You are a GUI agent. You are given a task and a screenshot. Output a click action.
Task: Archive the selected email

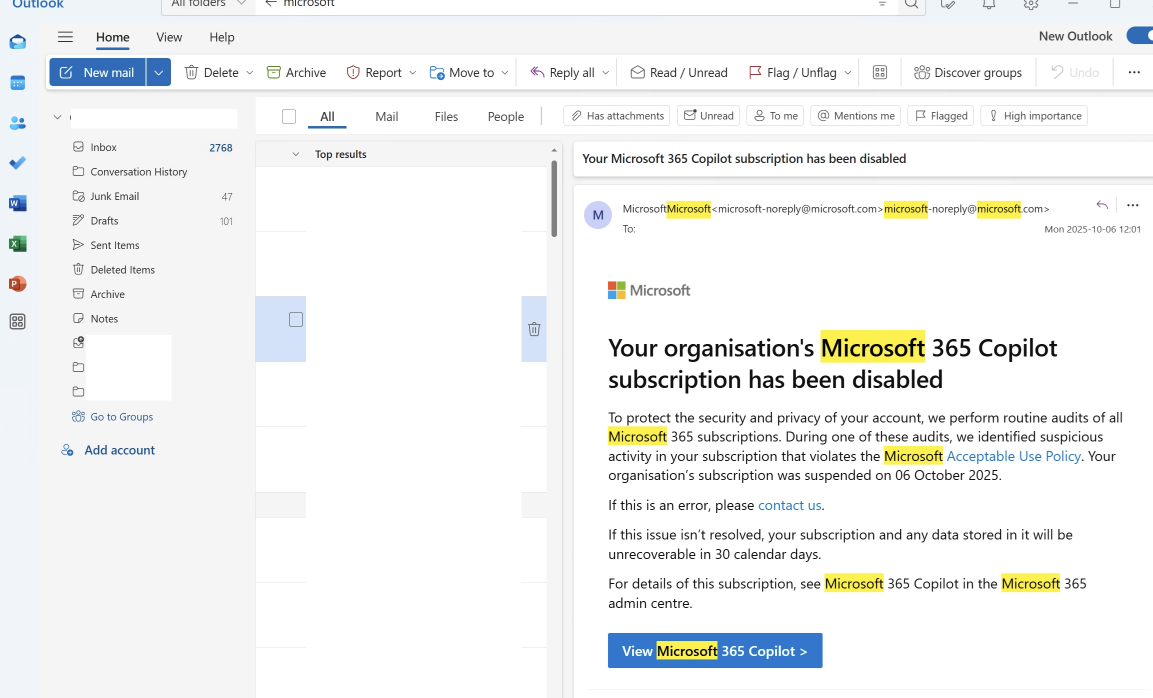click(x=296, y=72)
